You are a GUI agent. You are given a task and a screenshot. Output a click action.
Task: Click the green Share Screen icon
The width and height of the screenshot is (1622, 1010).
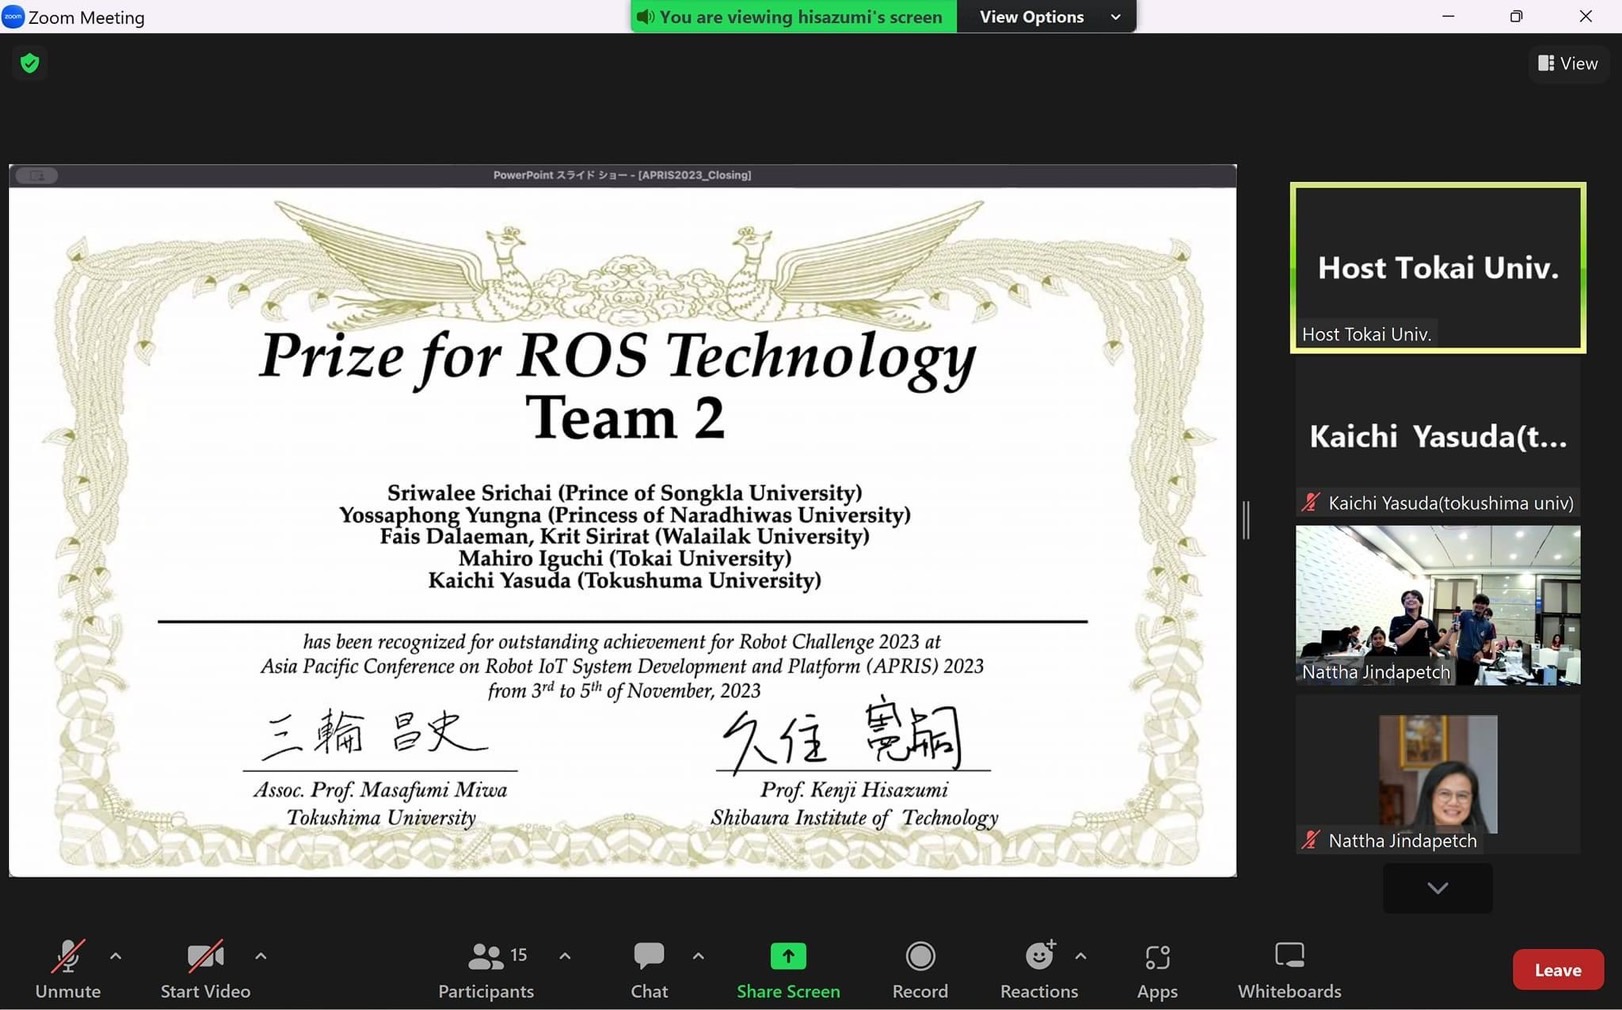pyautogui.click(x=788, y=956)
